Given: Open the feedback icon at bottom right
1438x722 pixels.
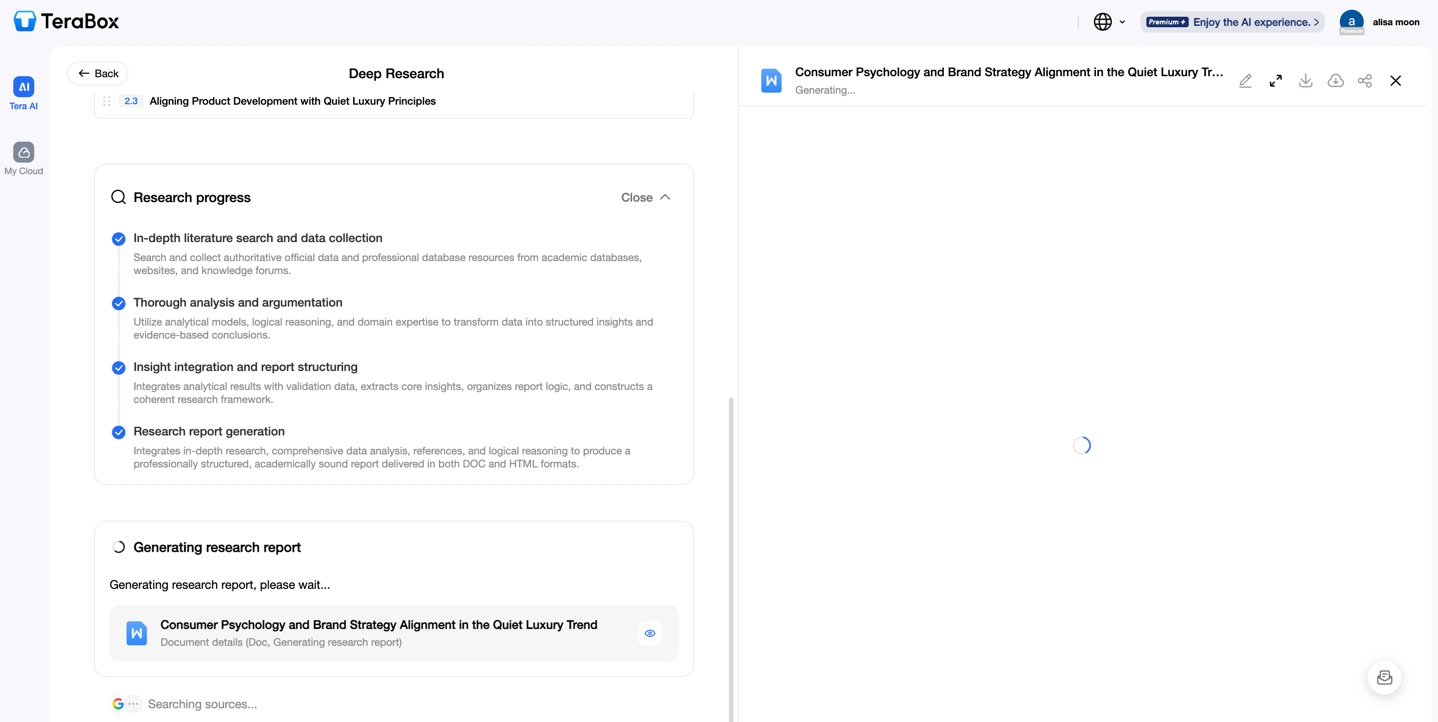Looking at the screenshot, I should pyautogui.click(x=1384, y=677).
